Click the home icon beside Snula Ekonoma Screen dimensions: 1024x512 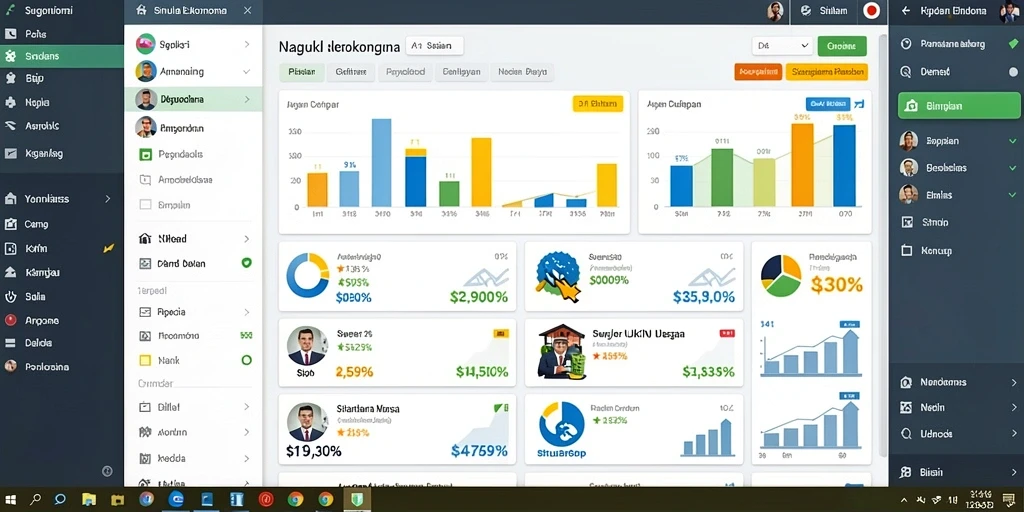141,10
